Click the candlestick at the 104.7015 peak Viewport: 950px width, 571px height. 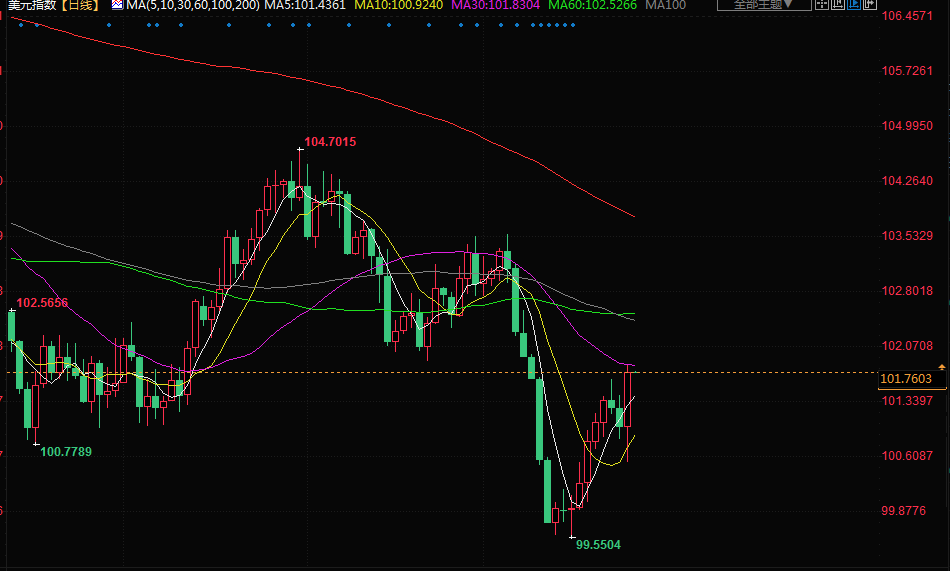[x=299, y=173]
